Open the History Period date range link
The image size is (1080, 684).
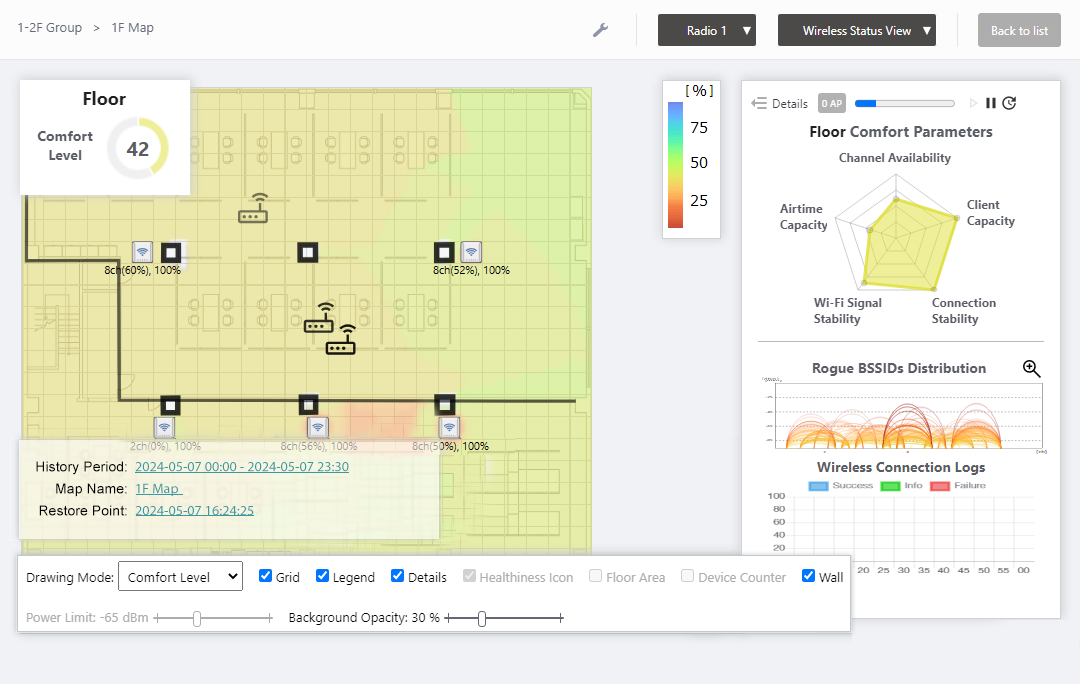point(242,467)
